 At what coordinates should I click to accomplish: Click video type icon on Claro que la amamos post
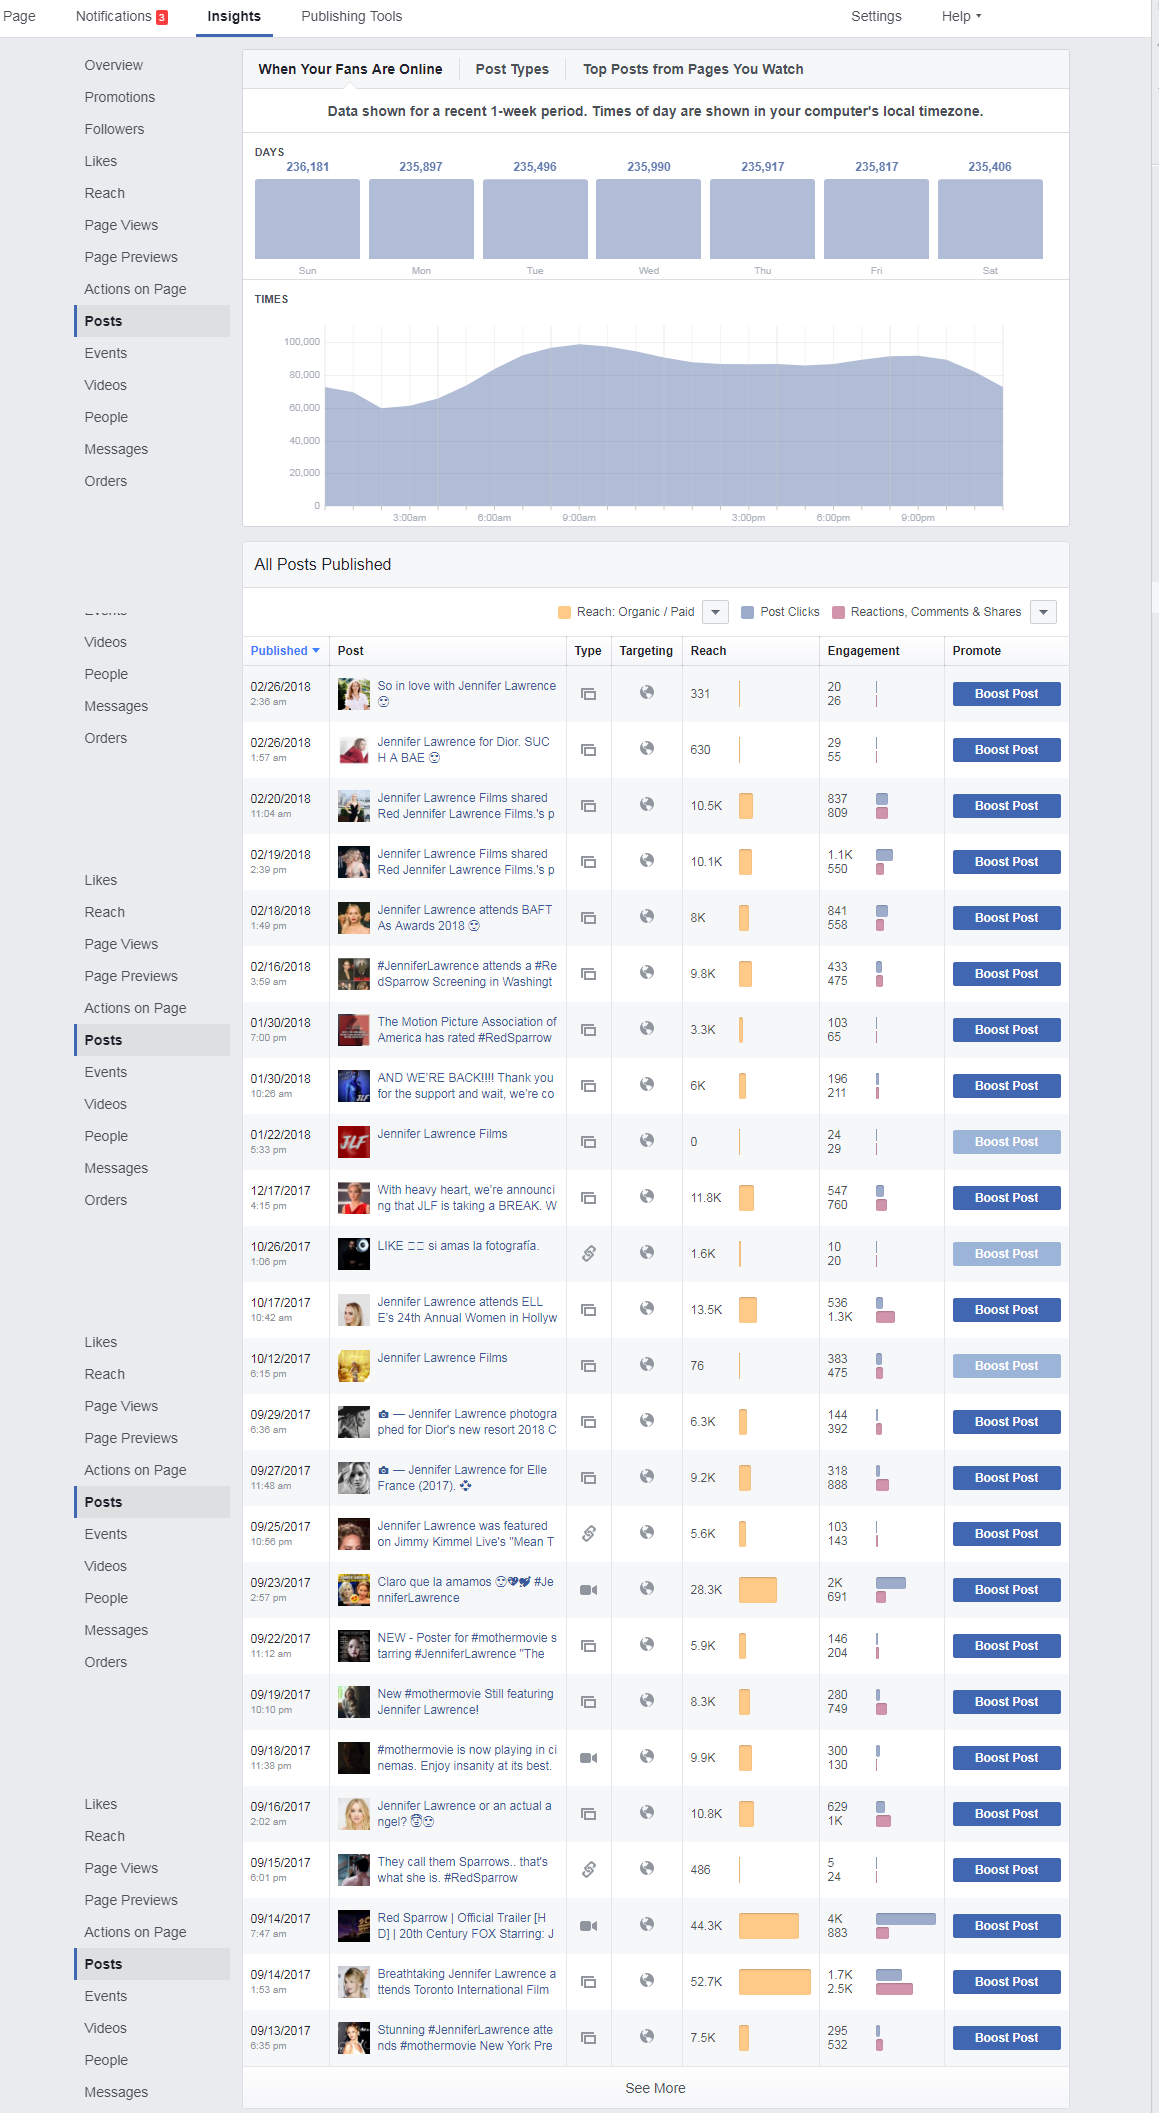pyautogui.click(x=589, y=1590)
